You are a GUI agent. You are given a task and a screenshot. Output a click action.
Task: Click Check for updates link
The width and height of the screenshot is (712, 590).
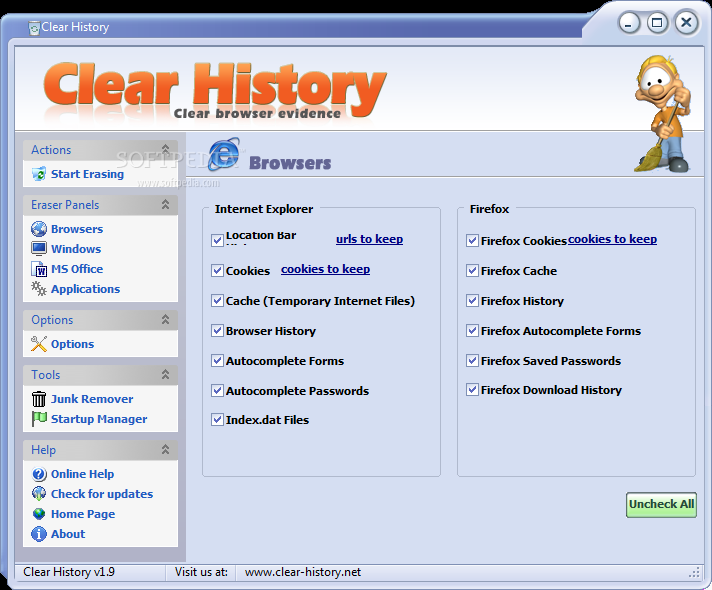102,494
